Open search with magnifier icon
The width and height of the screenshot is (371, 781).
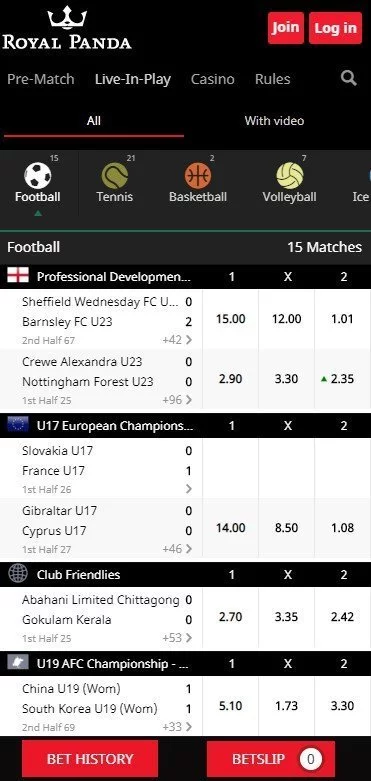[349, 78]
